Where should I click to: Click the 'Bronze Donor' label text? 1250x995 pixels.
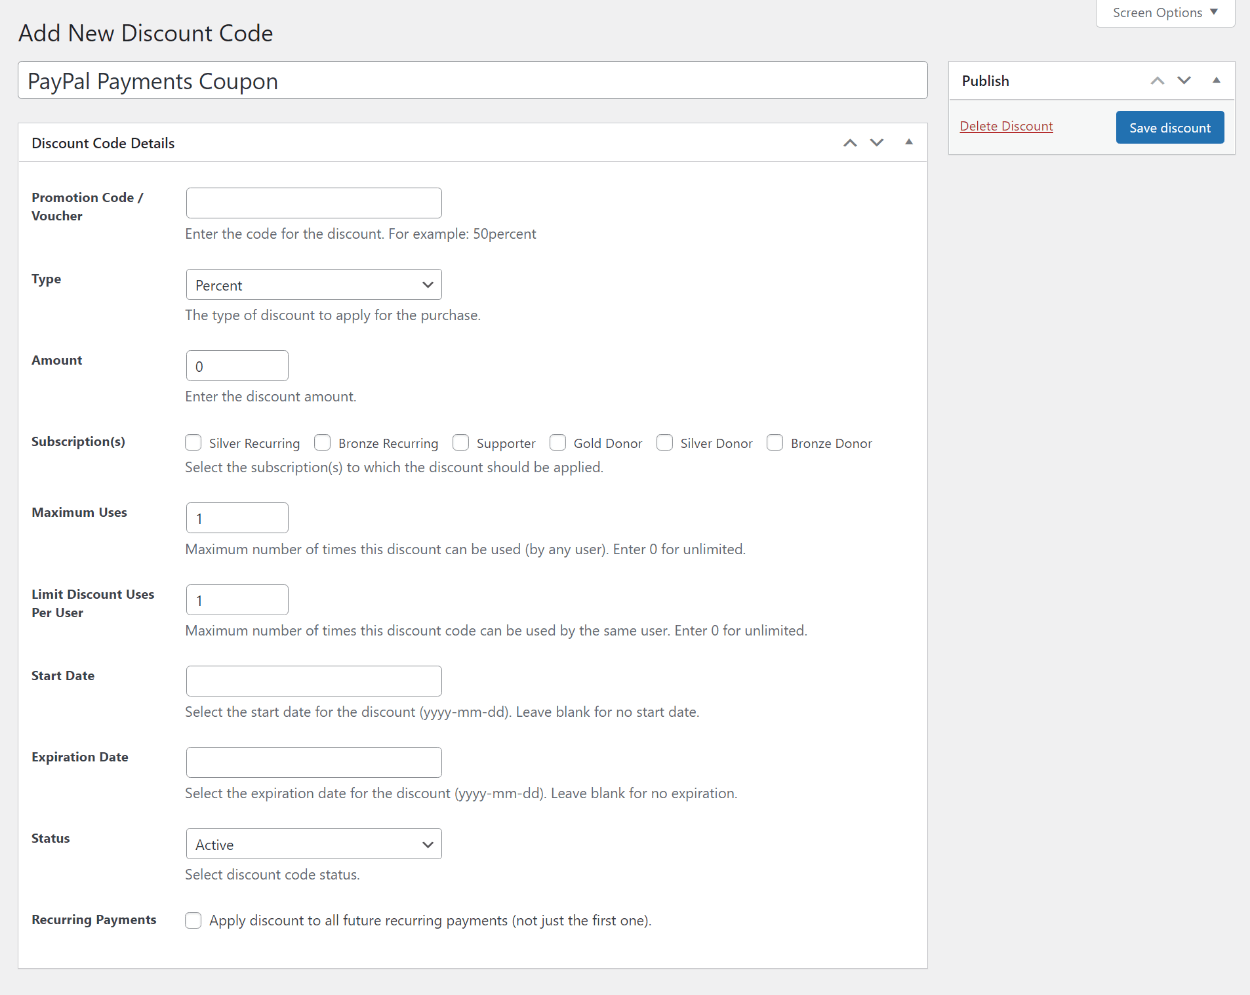(x=831, y=444)
